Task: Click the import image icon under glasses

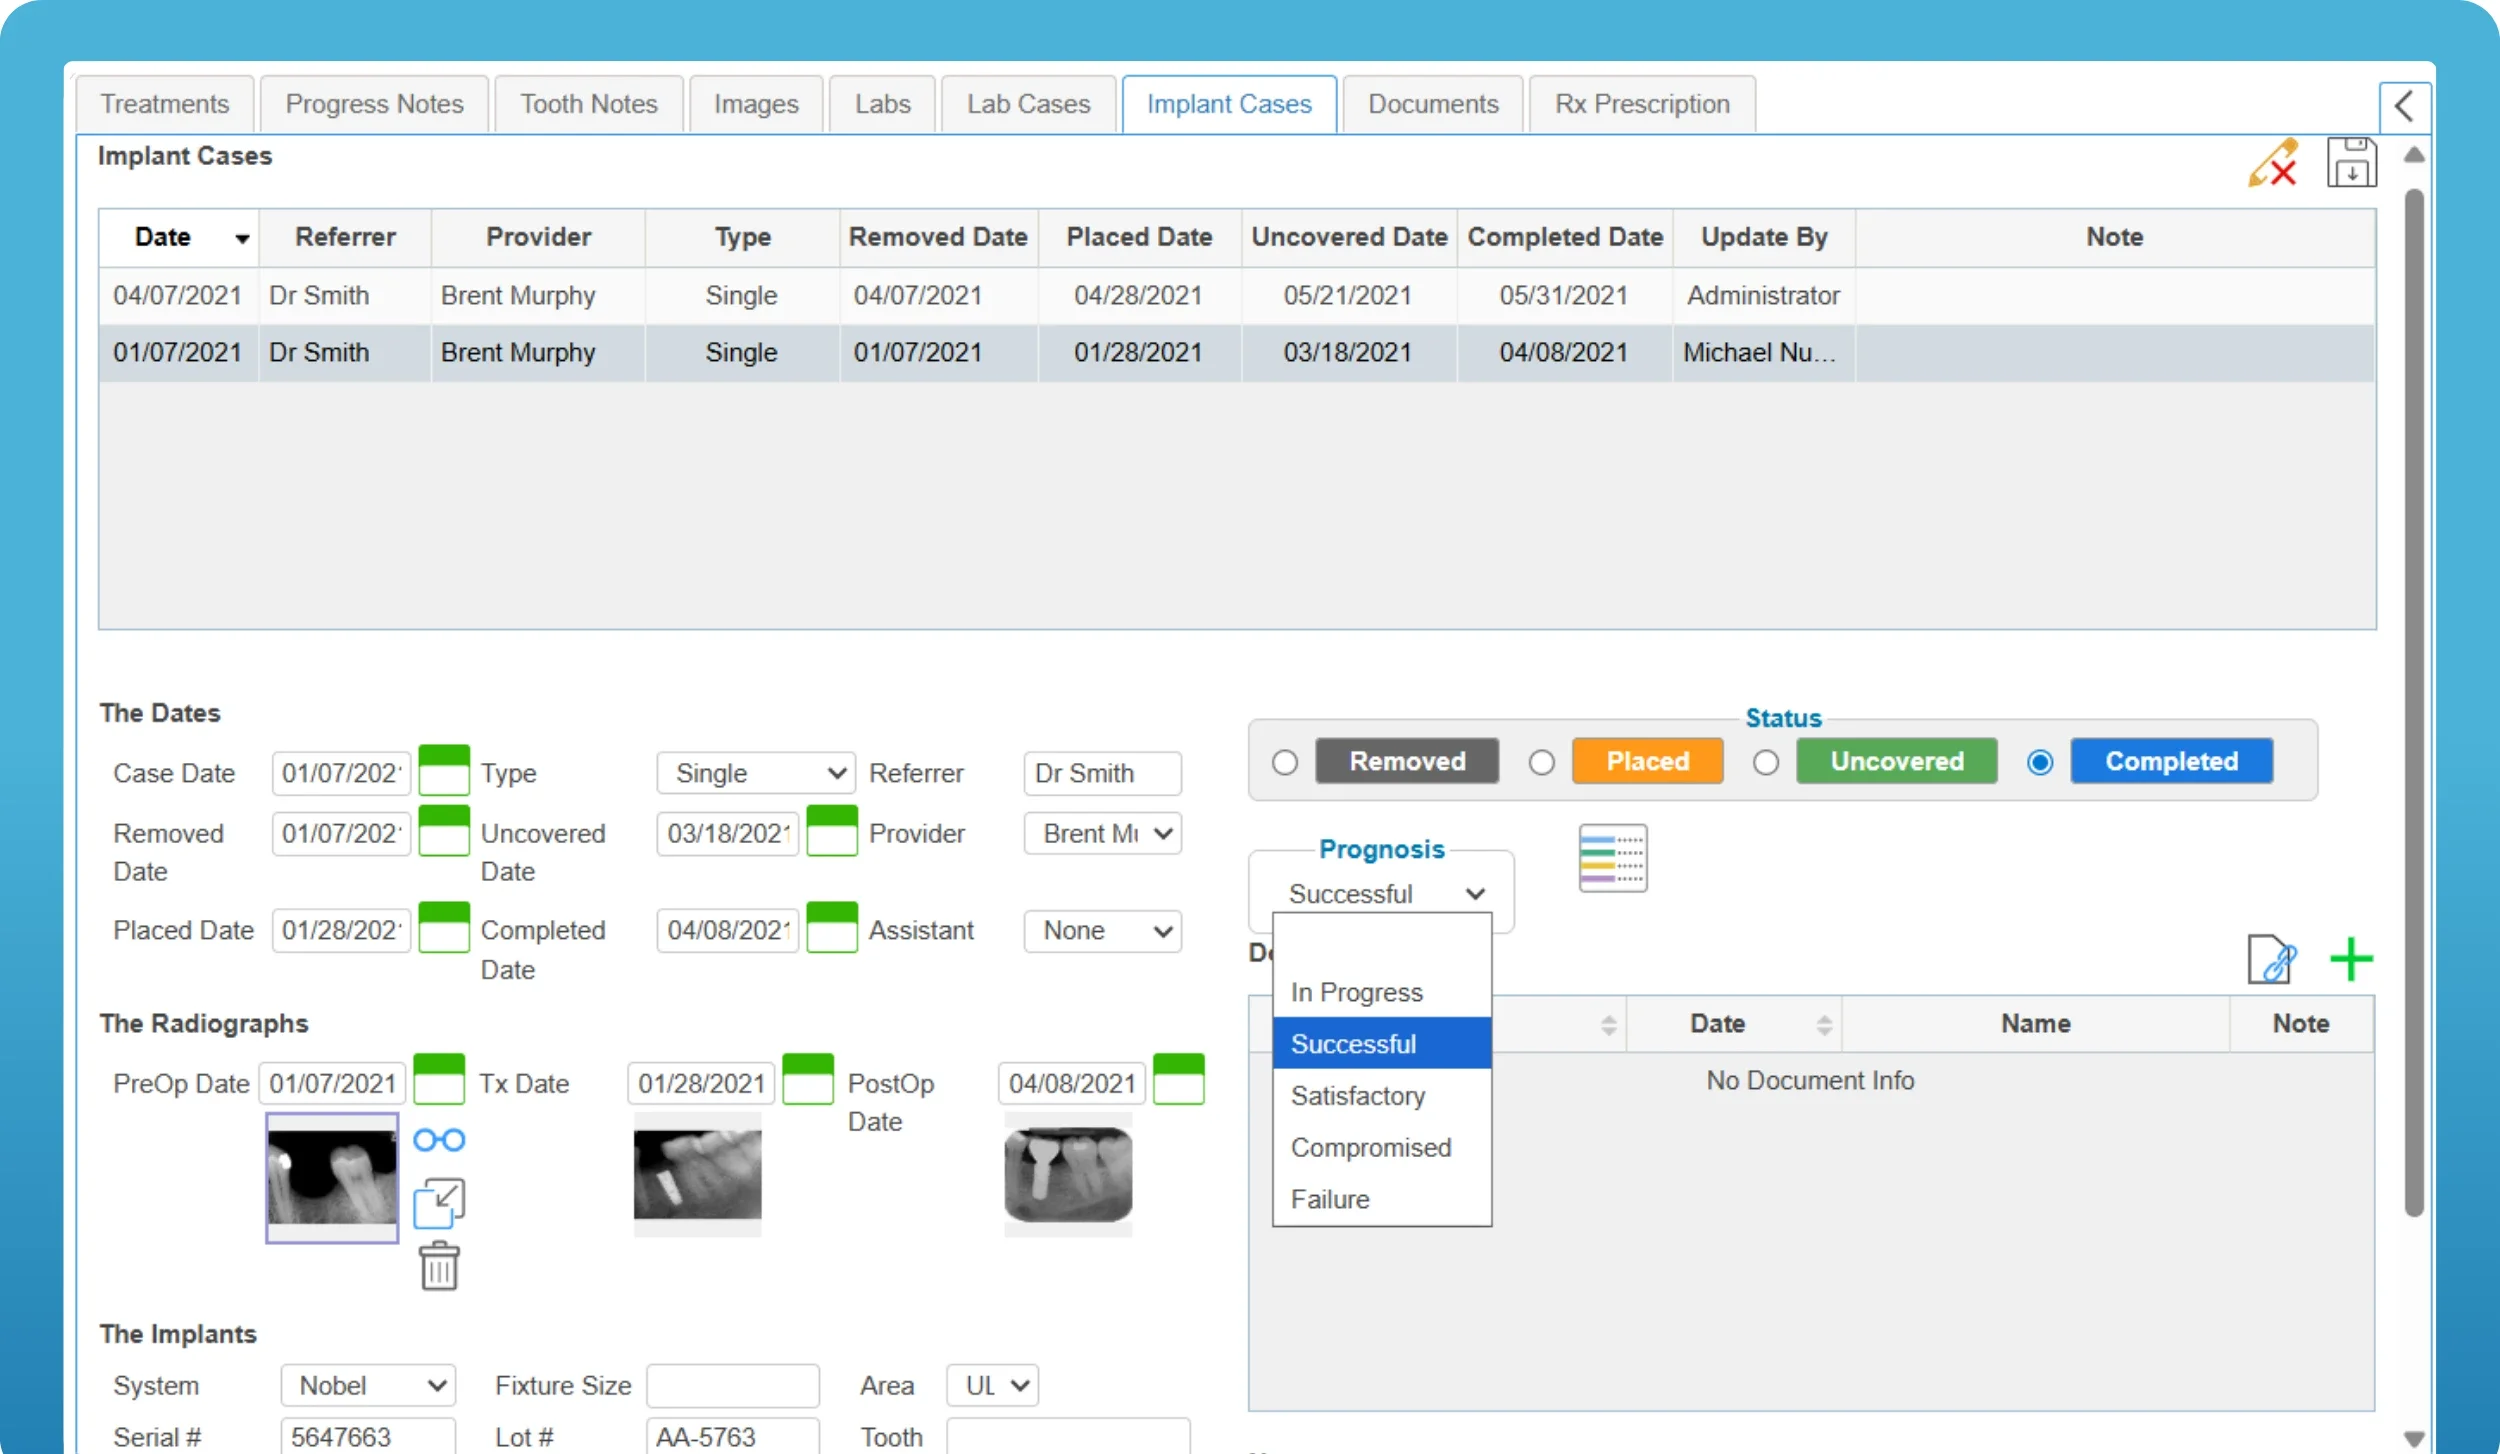Action: click(439, 1203)
